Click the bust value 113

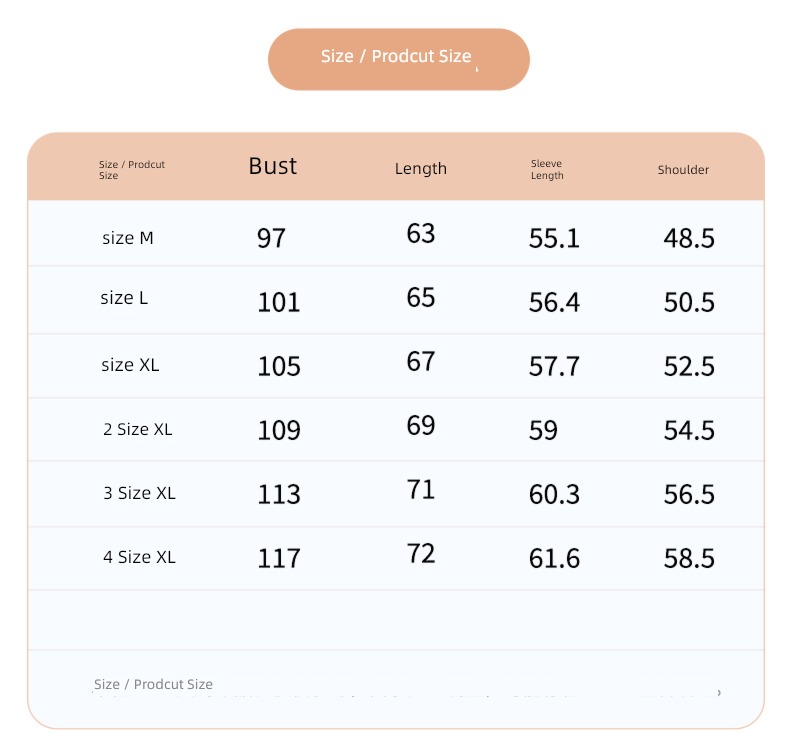(279, 494)
